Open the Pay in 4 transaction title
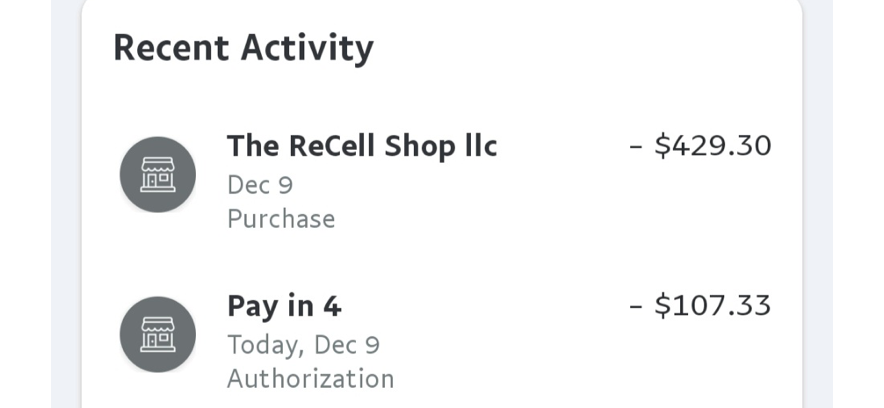The height and width of the screenshot is (408, 884). (x=284, y=307)
